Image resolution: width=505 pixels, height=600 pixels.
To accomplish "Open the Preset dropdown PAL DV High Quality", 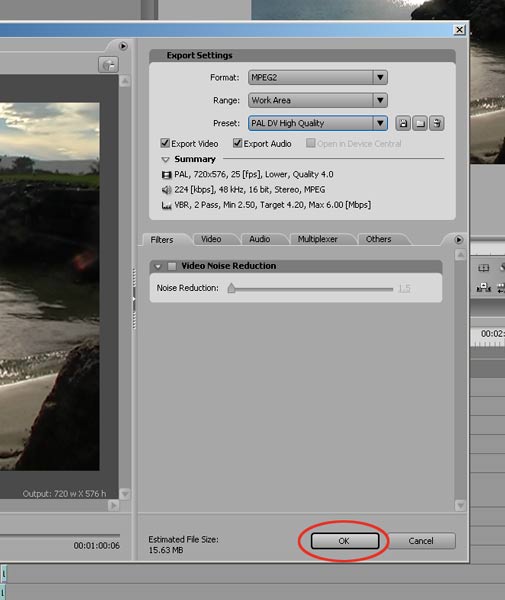I will 318,124.
